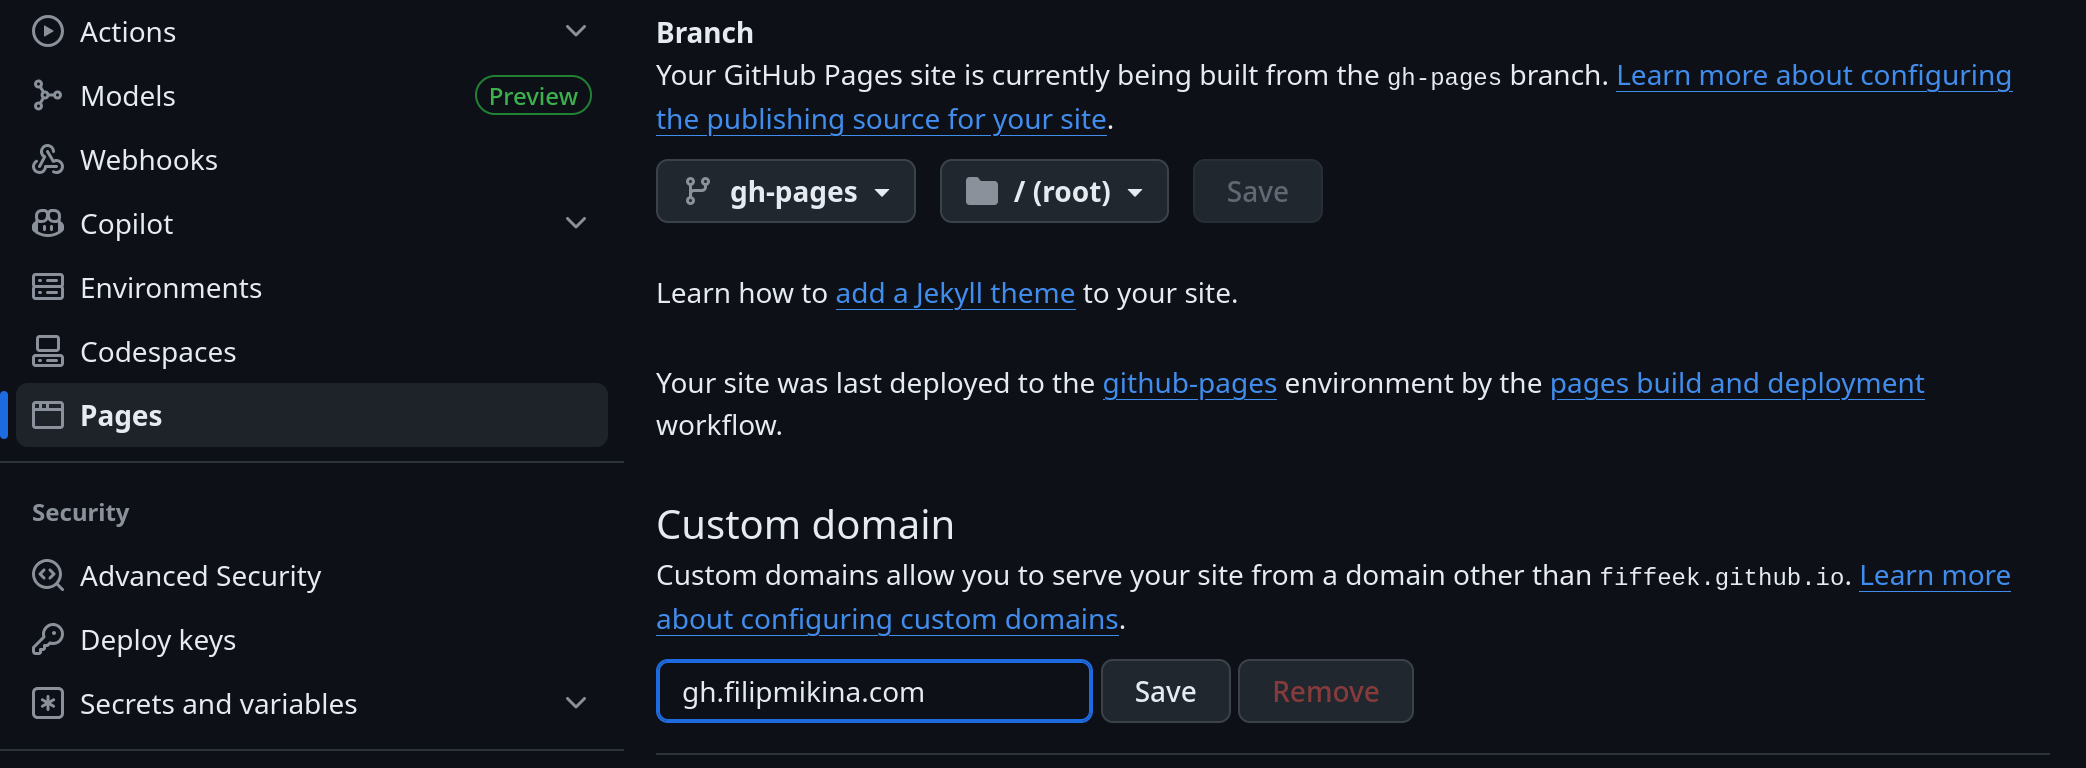Screen dimensions: 2086x768
Task: Click the Preview badge next to Models
Action: pyautogui.click(x=533, y=96)
